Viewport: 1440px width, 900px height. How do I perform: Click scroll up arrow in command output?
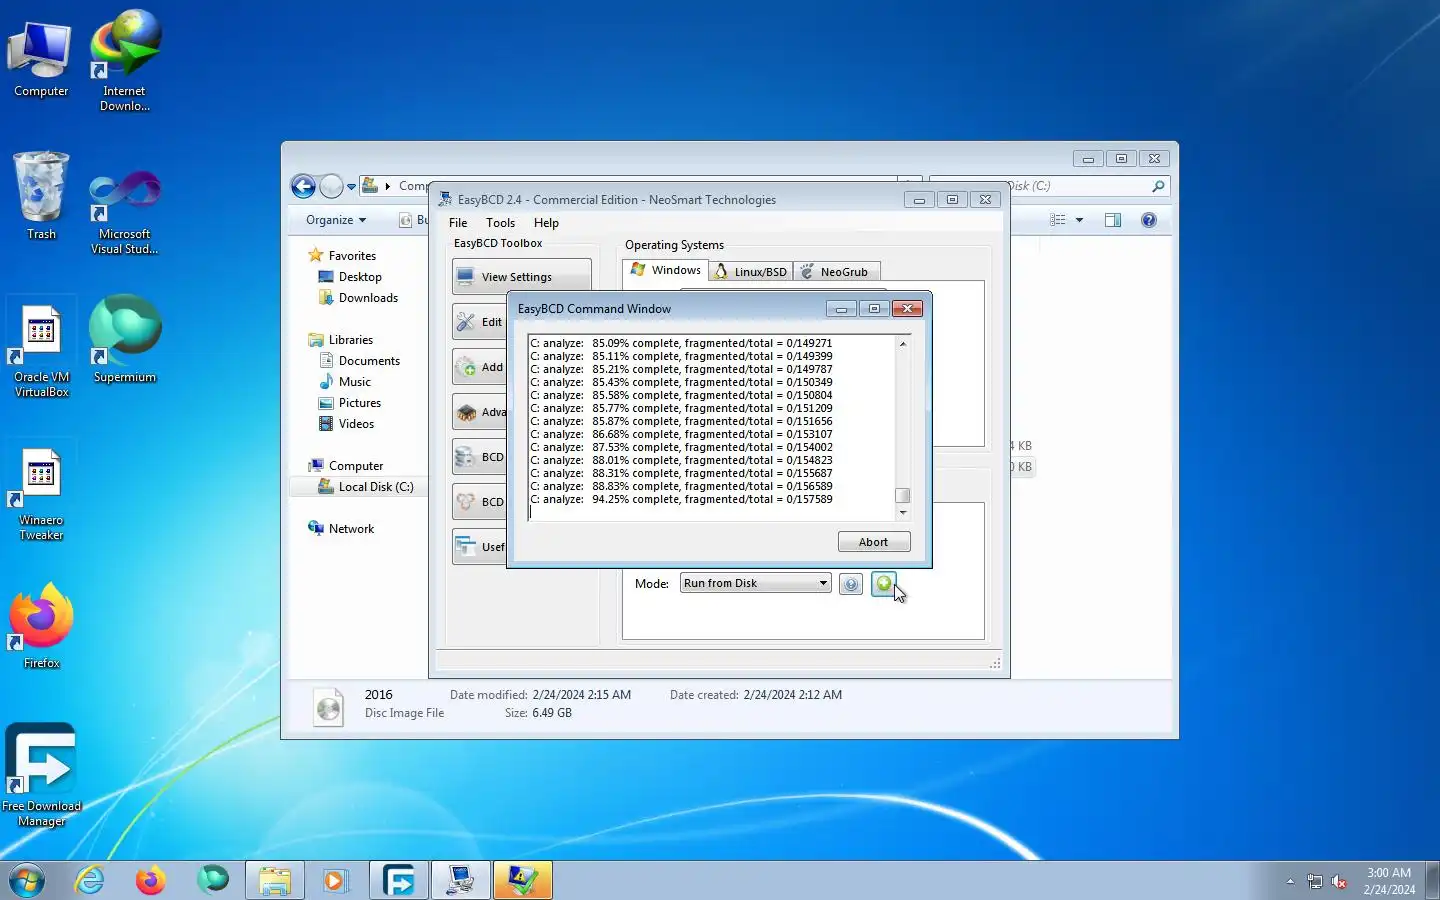[903, 344]
